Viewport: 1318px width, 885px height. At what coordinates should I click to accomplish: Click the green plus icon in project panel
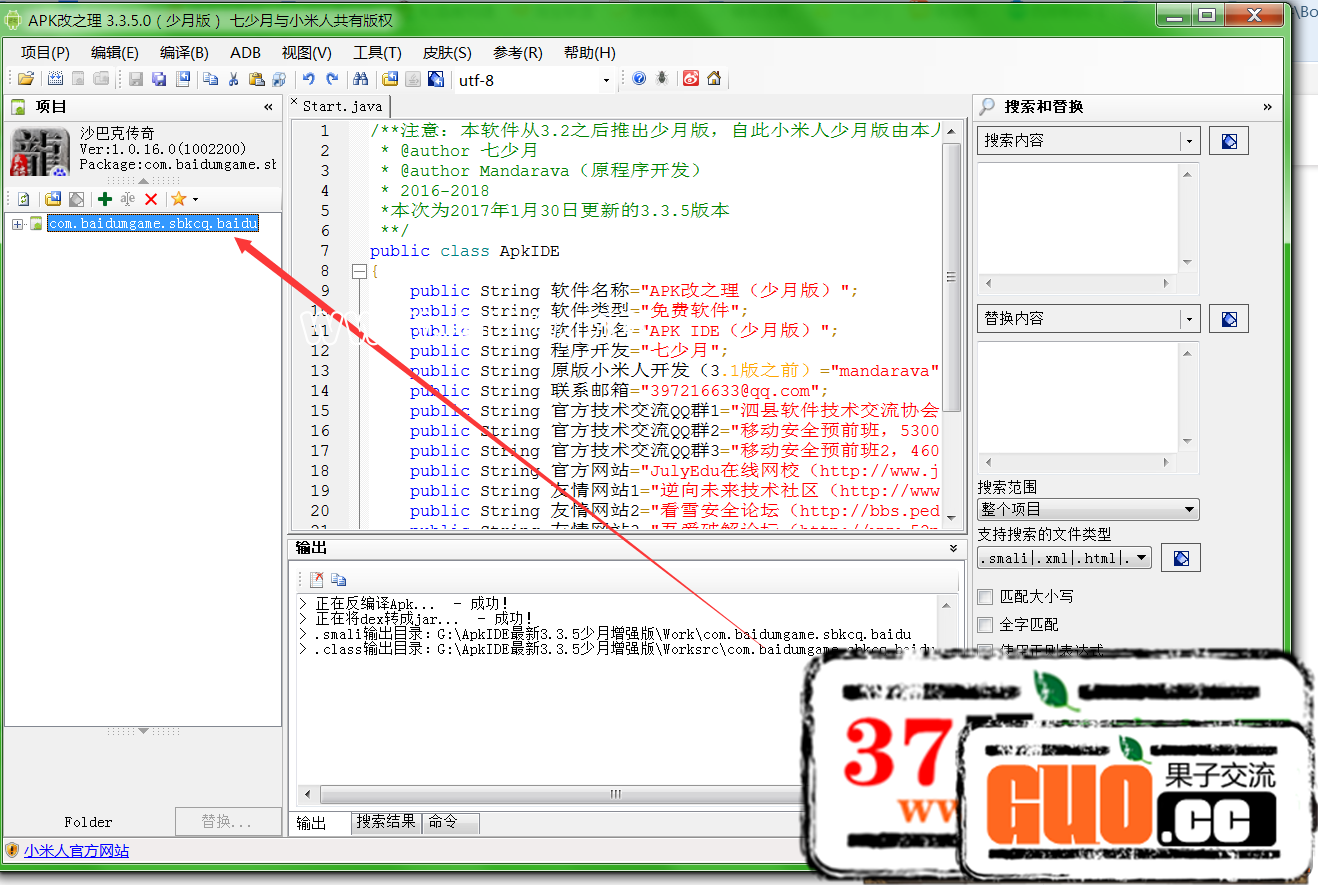pos(105,199)
